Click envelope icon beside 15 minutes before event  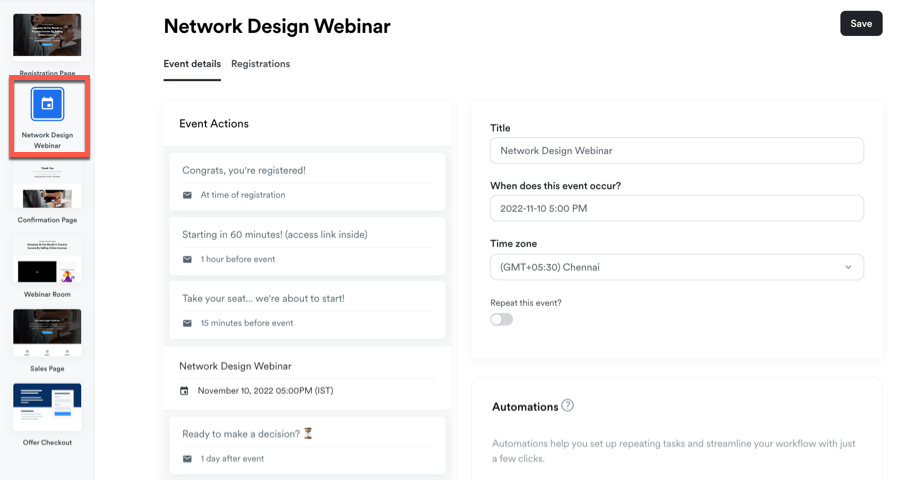[x=187, y=323]
